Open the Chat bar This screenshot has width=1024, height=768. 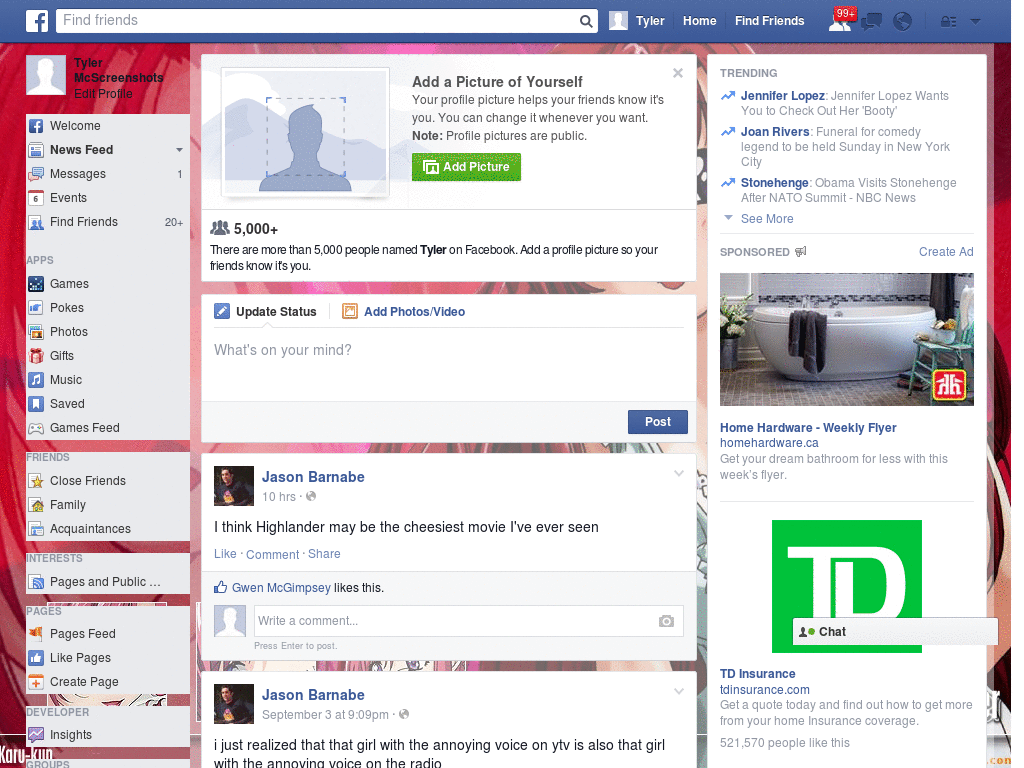(895, 632)
